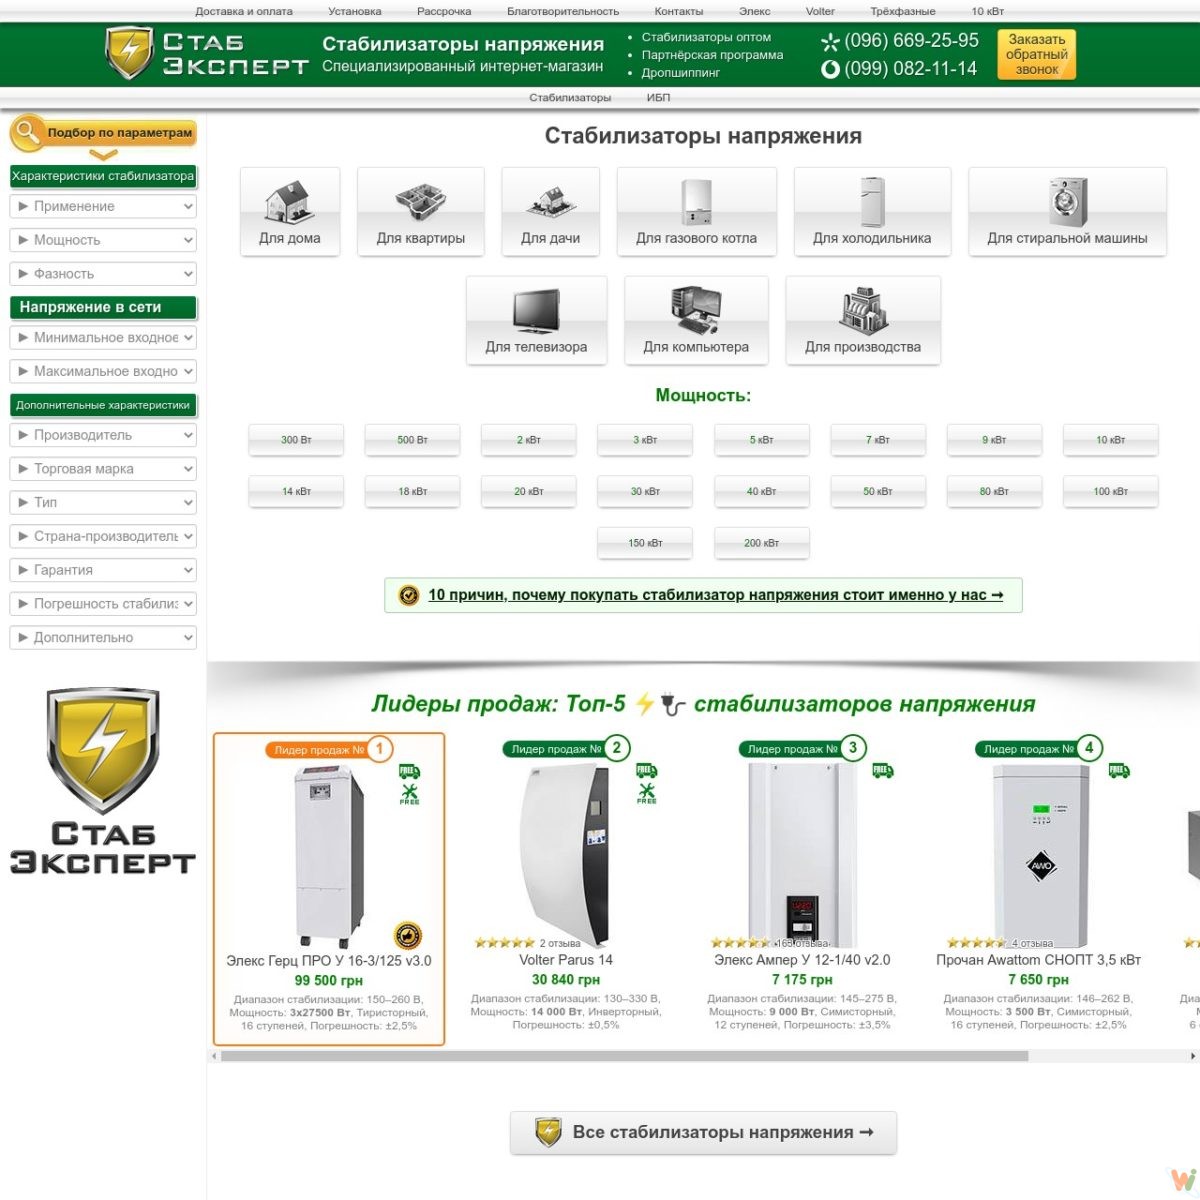Screen dimensions: 1200x1200
Task: Select the computer category icon
Action: coord(696,310)
